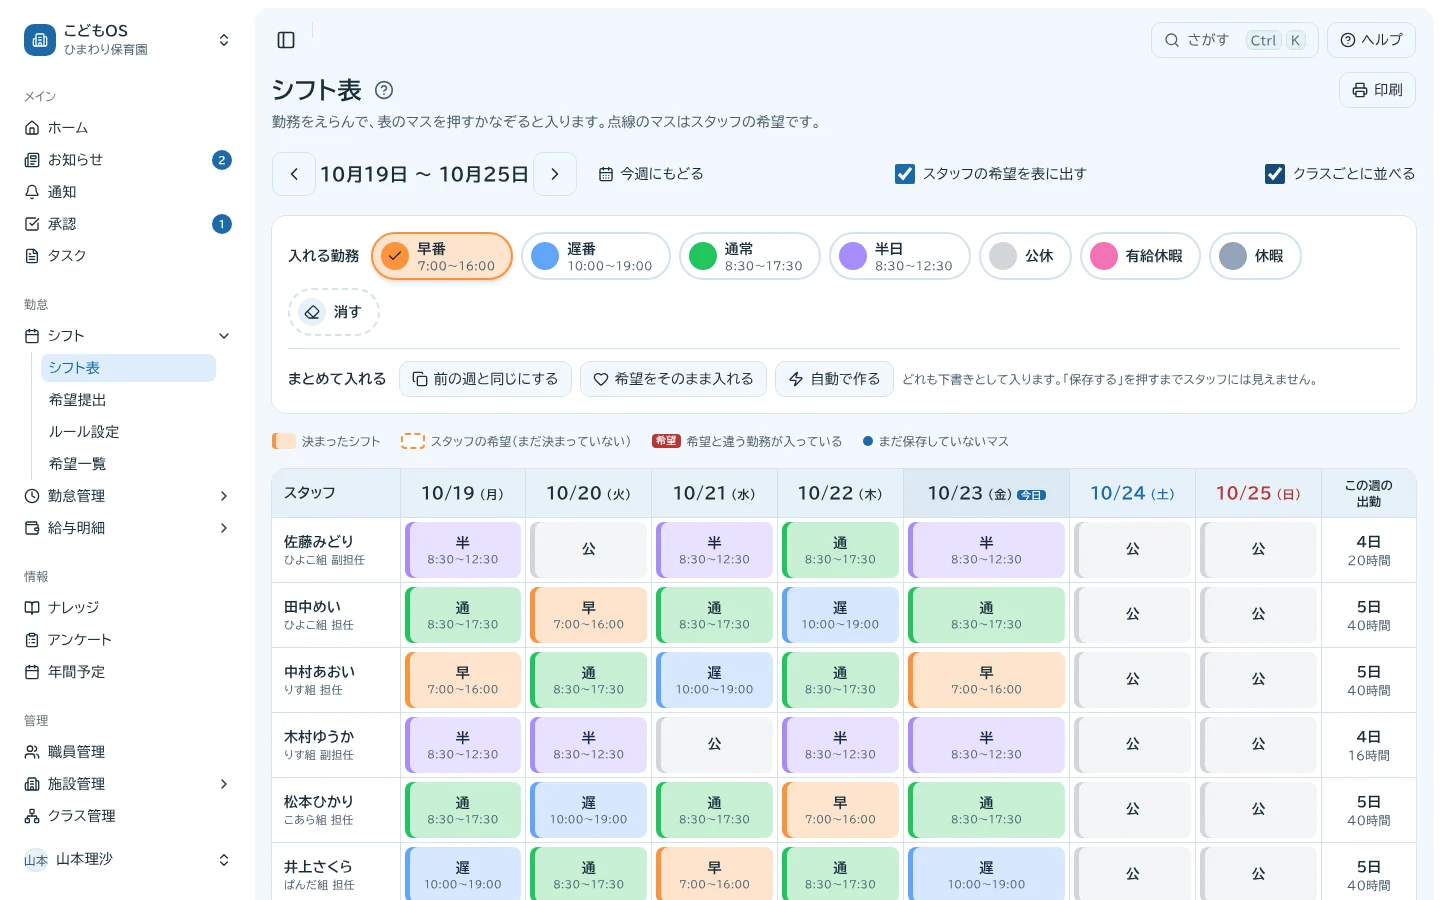This screenshot has height=900, width=1440.
Task: Click 松本ひかり's 10/22 早 cell
Action: click(840, 810)
